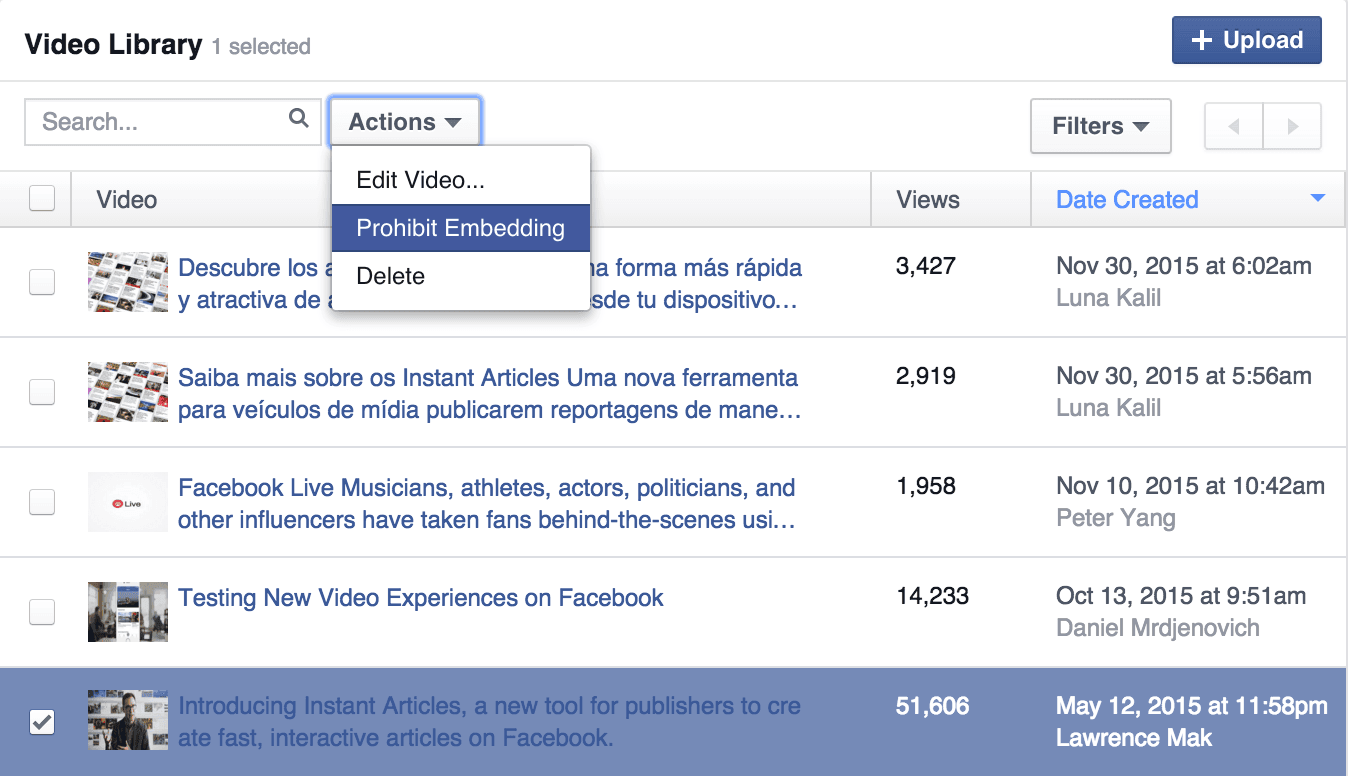Select Prohibit Embedding menu option
This screenshot has width=1348, height=776.
[x=460, y=228]
